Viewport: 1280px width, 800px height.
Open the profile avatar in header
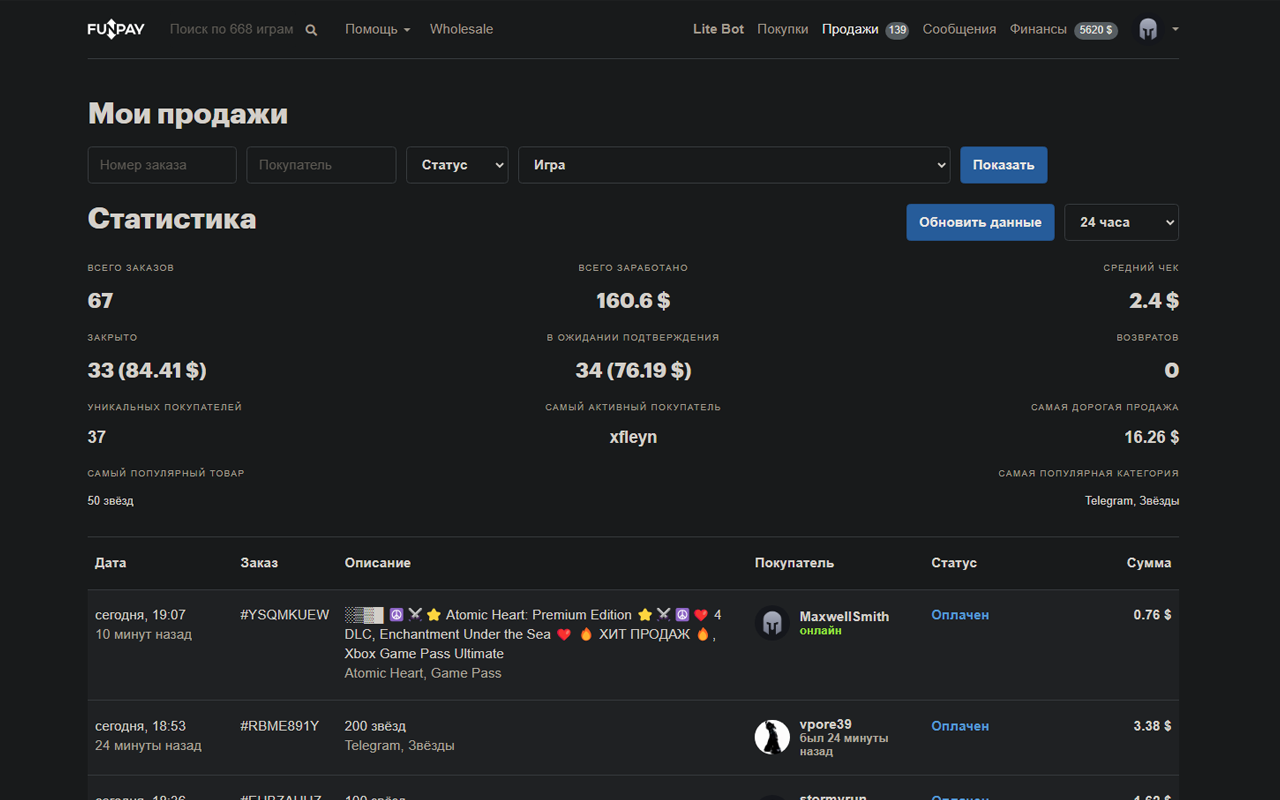click(x=1148, y=30)
